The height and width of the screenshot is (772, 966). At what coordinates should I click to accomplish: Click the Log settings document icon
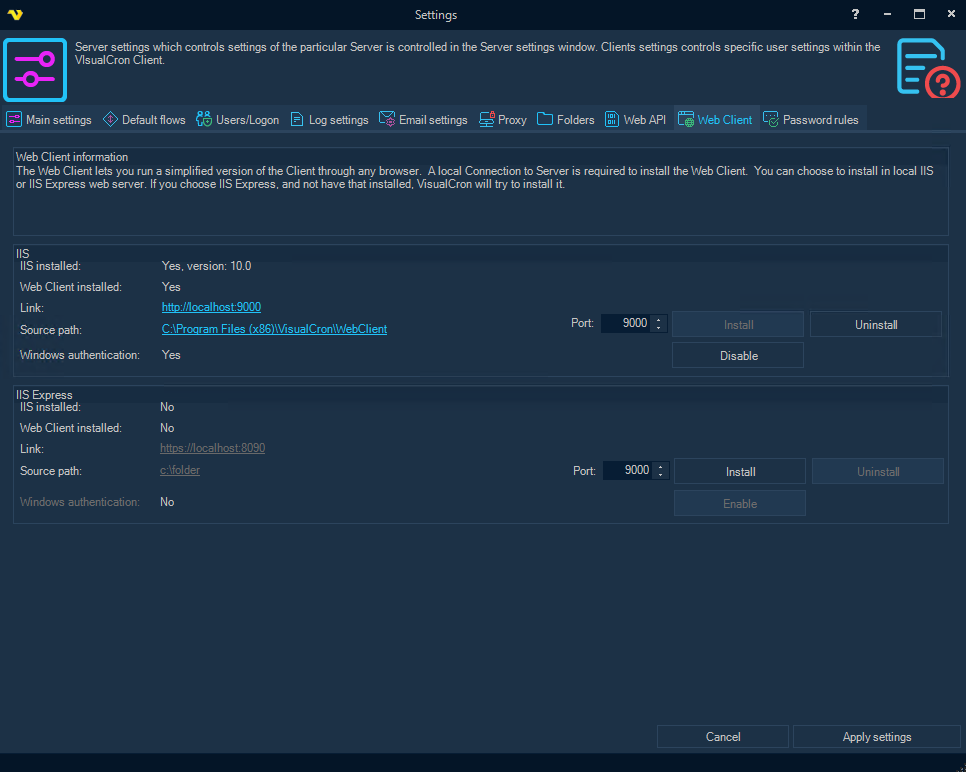pyautogui.click(x=297, y=119)
